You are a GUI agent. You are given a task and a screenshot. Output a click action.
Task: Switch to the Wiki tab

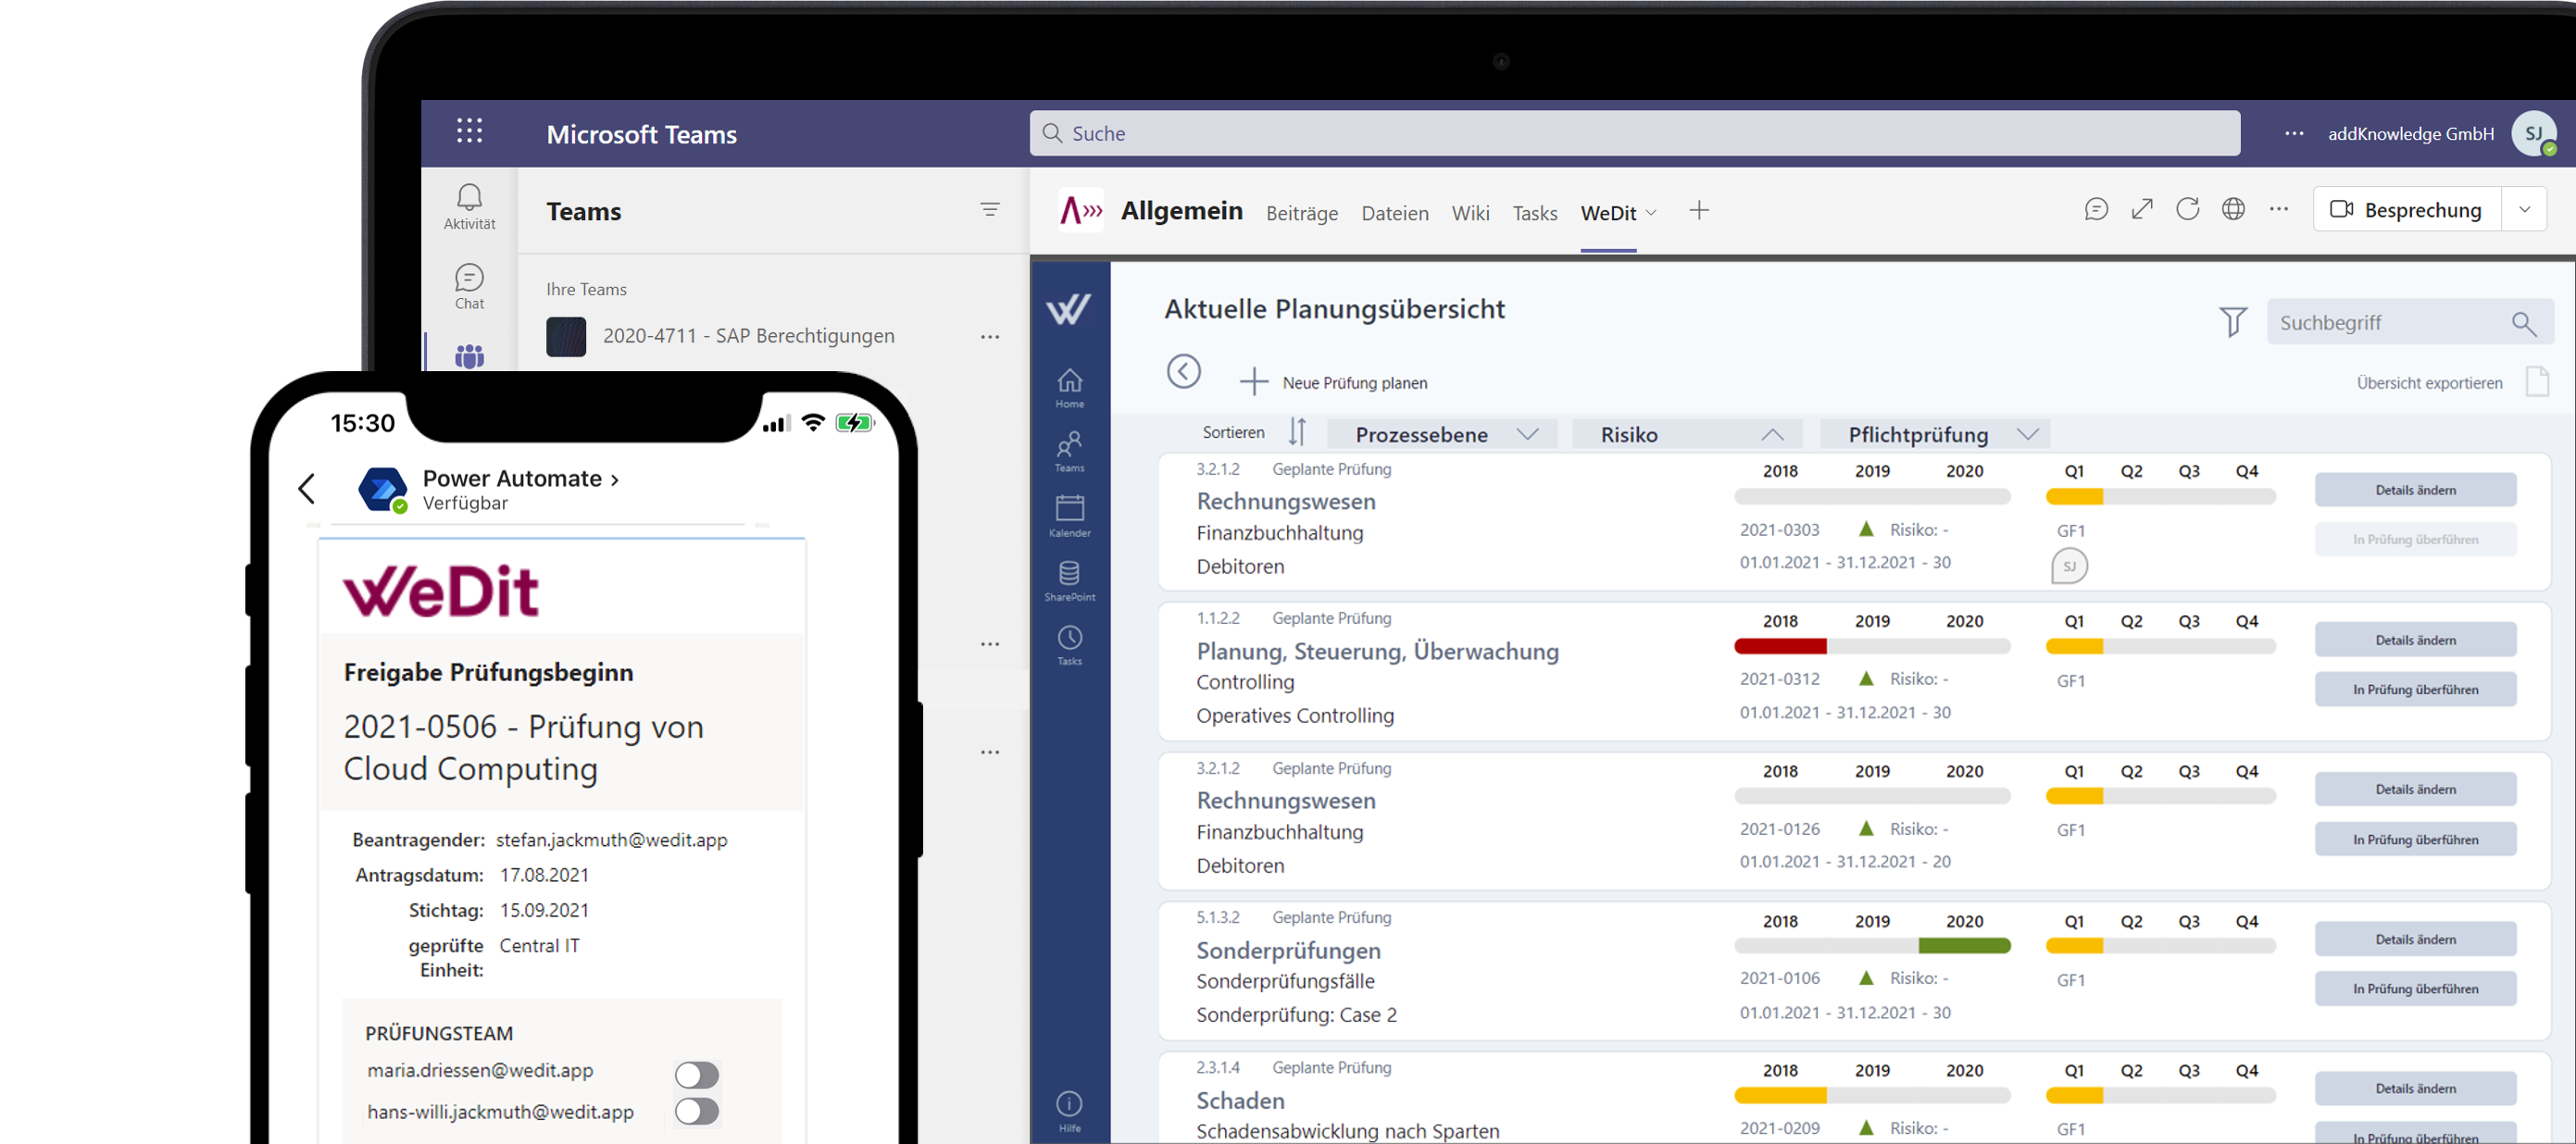[x=1470, y=213]
